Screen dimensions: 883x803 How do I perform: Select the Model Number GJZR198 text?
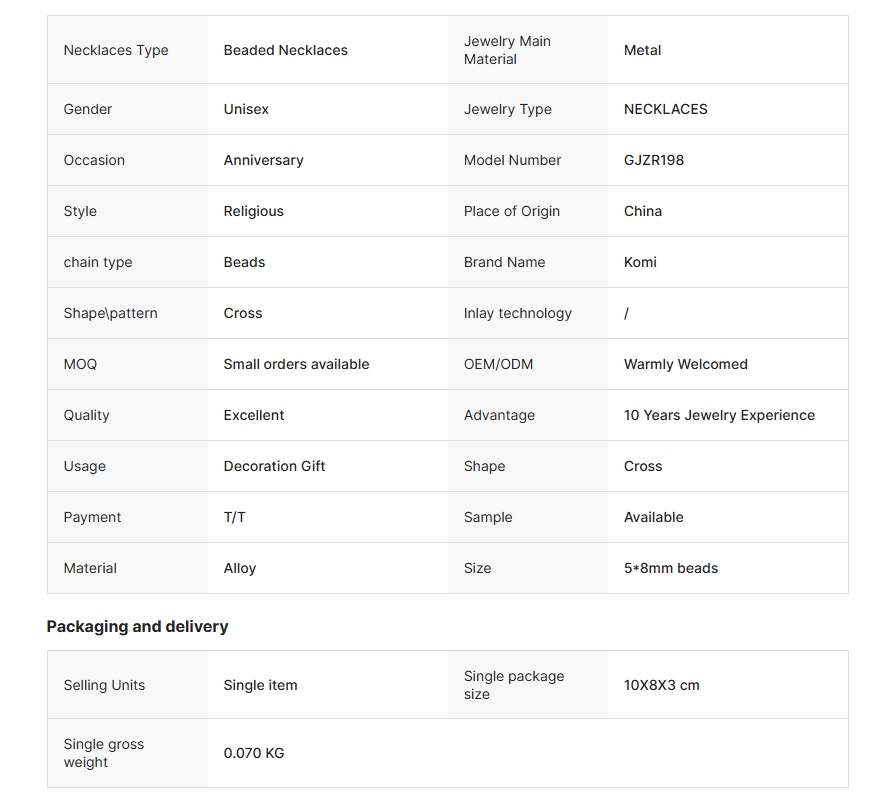click(654, 160)
